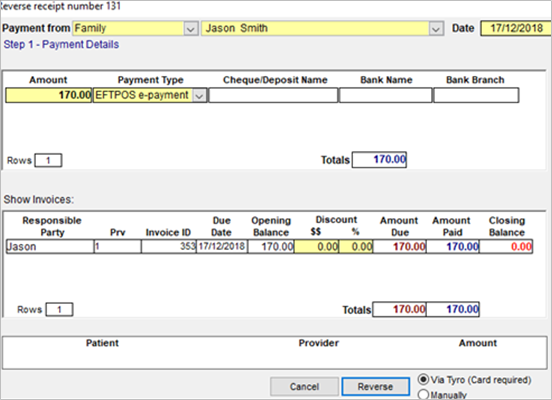
Task: Click the Cheque/Deposit Name field
Action: tap(273, 95)
